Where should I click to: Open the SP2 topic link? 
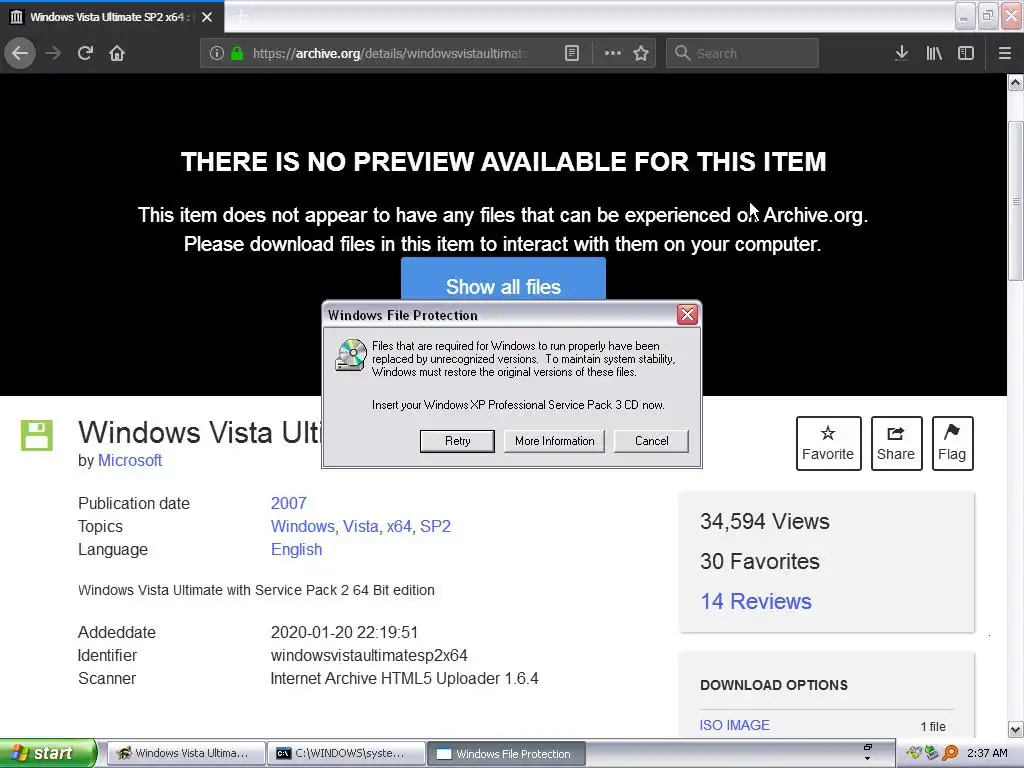(x=435, y=526)
